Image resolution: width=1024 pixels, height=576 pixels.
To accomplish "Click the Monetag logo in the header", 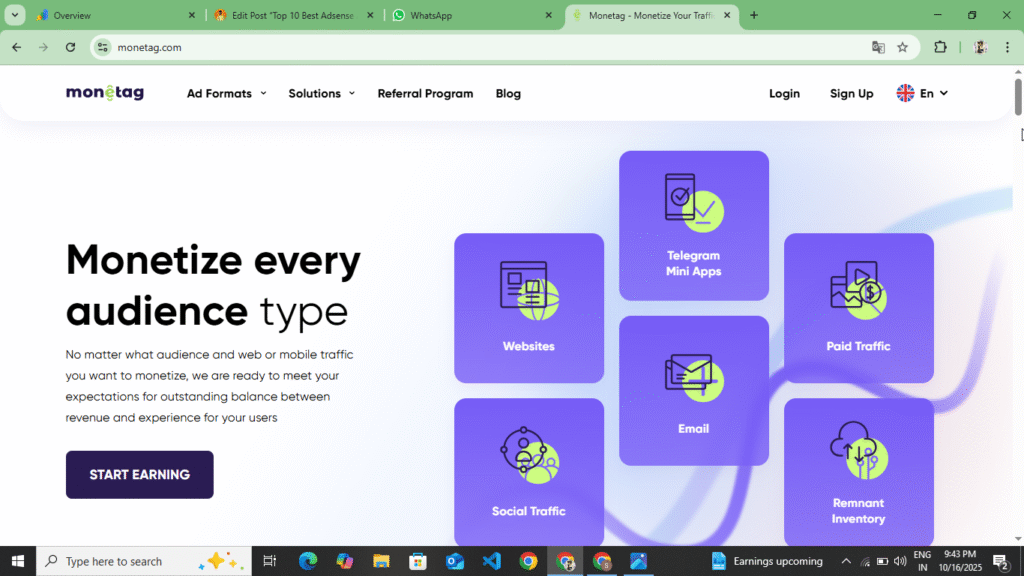I will click(x=104, y=92).
